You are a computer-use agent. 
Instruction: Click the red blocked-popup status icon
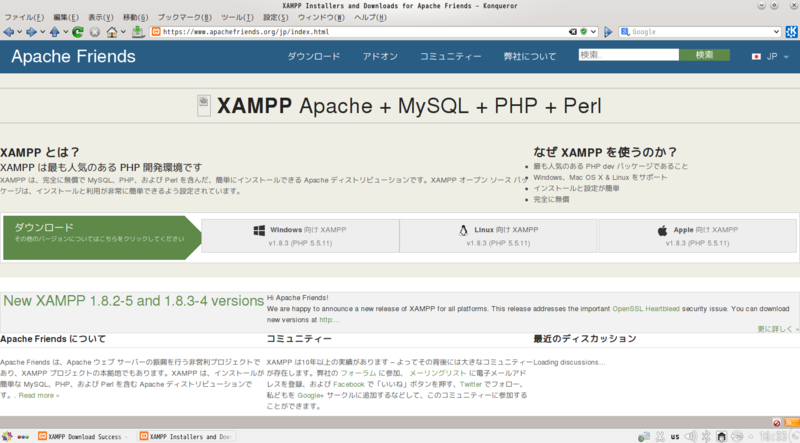click(x=777, y=423)
